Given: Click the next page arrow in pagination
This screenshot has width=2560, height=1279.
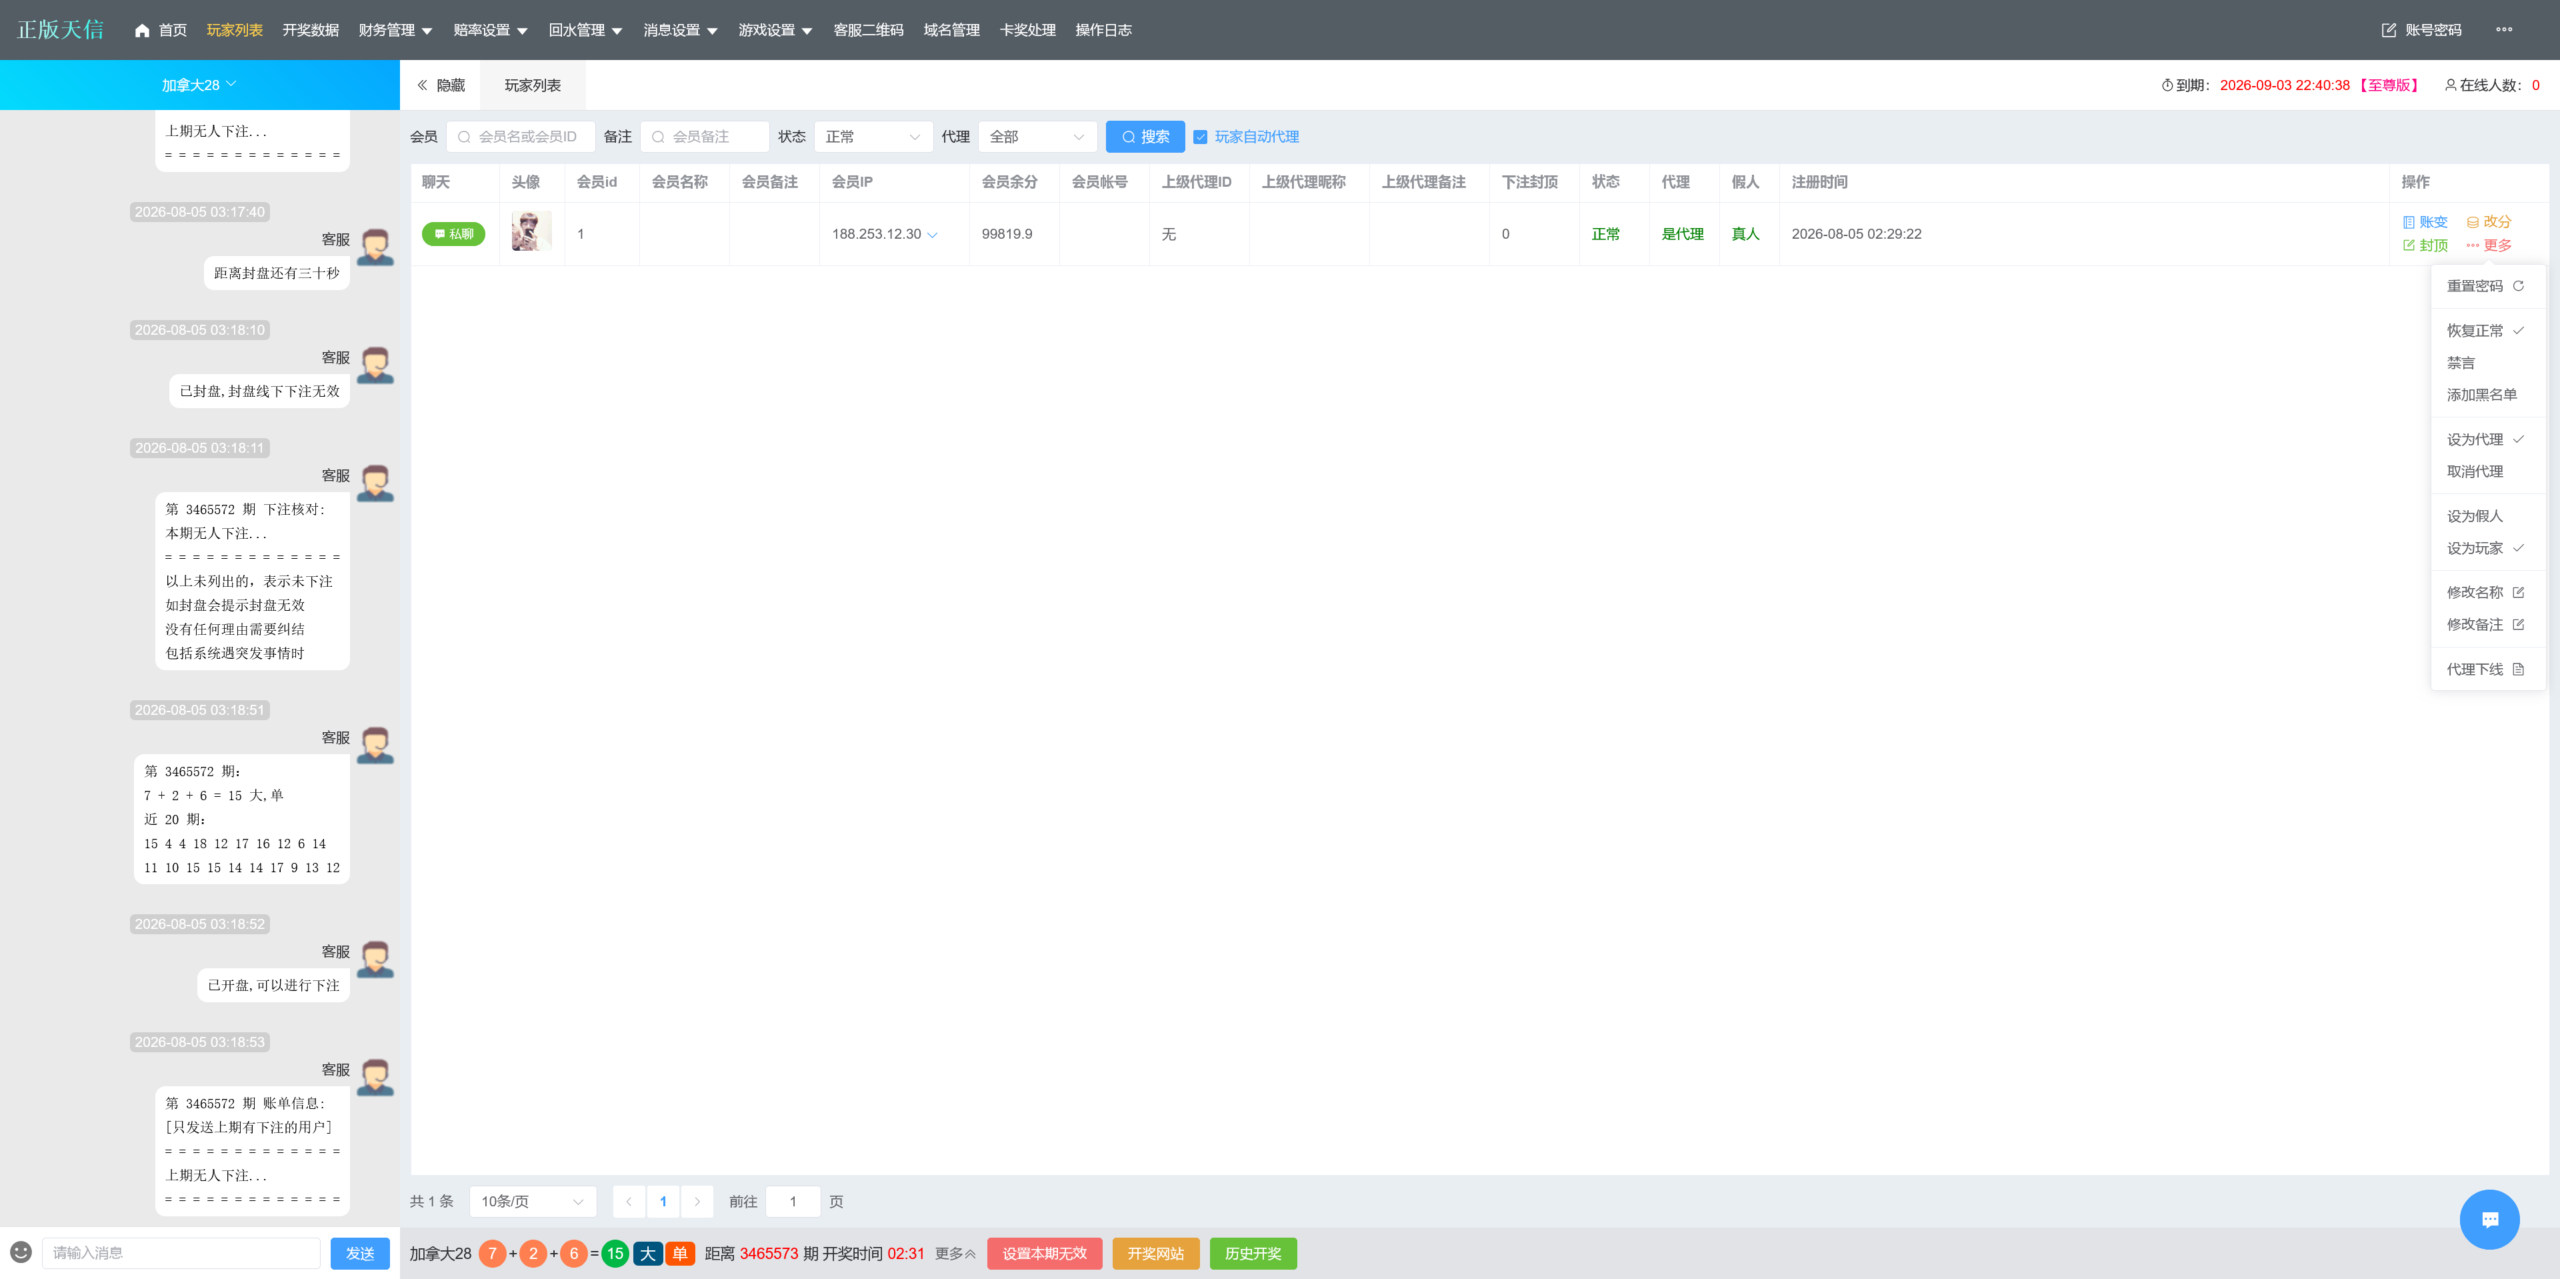Looking at the screenshot, I should tap(697, 1201).
